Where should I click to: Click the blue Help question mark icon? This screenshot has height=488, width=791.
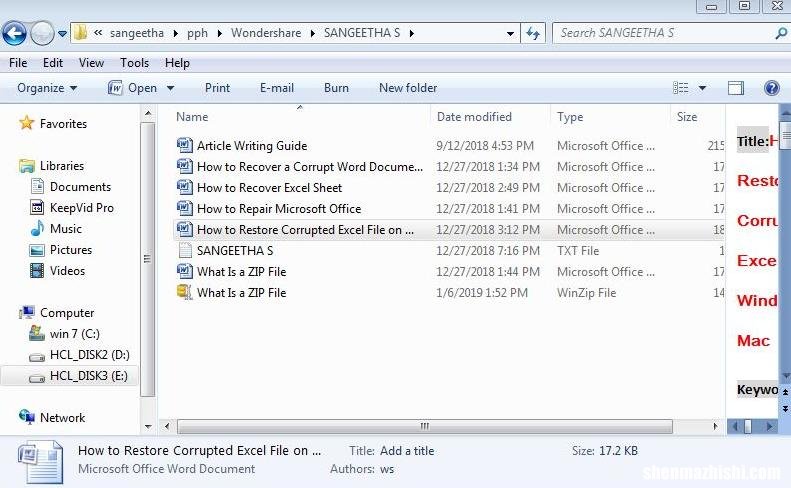pos(772,88)
